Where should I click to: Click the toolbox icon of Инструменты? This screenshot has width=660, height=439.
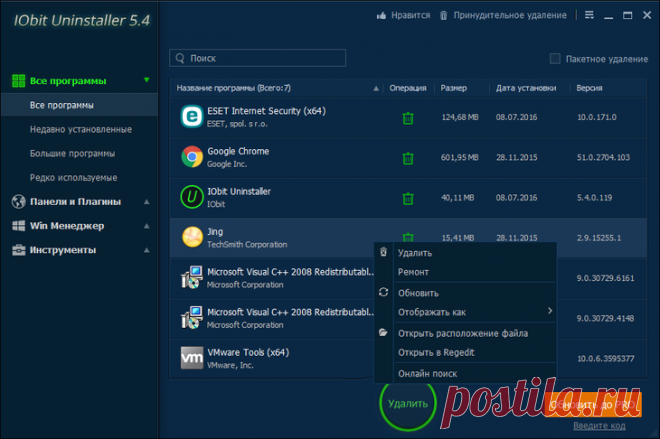click(19, 250)
